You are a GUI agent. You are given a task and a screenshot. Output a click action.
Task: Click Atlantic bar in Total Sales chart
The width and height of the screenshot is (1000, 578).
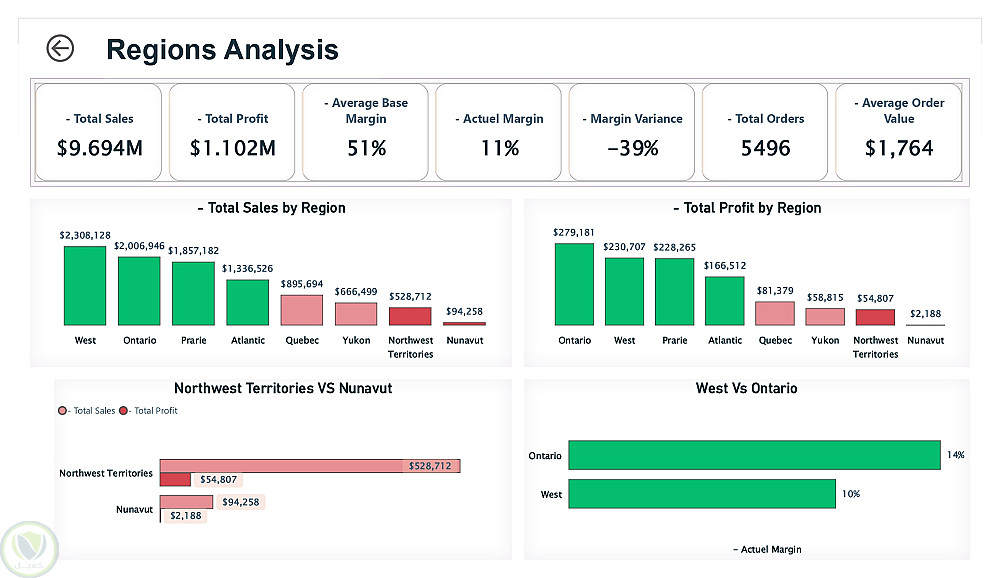point(247,302)
